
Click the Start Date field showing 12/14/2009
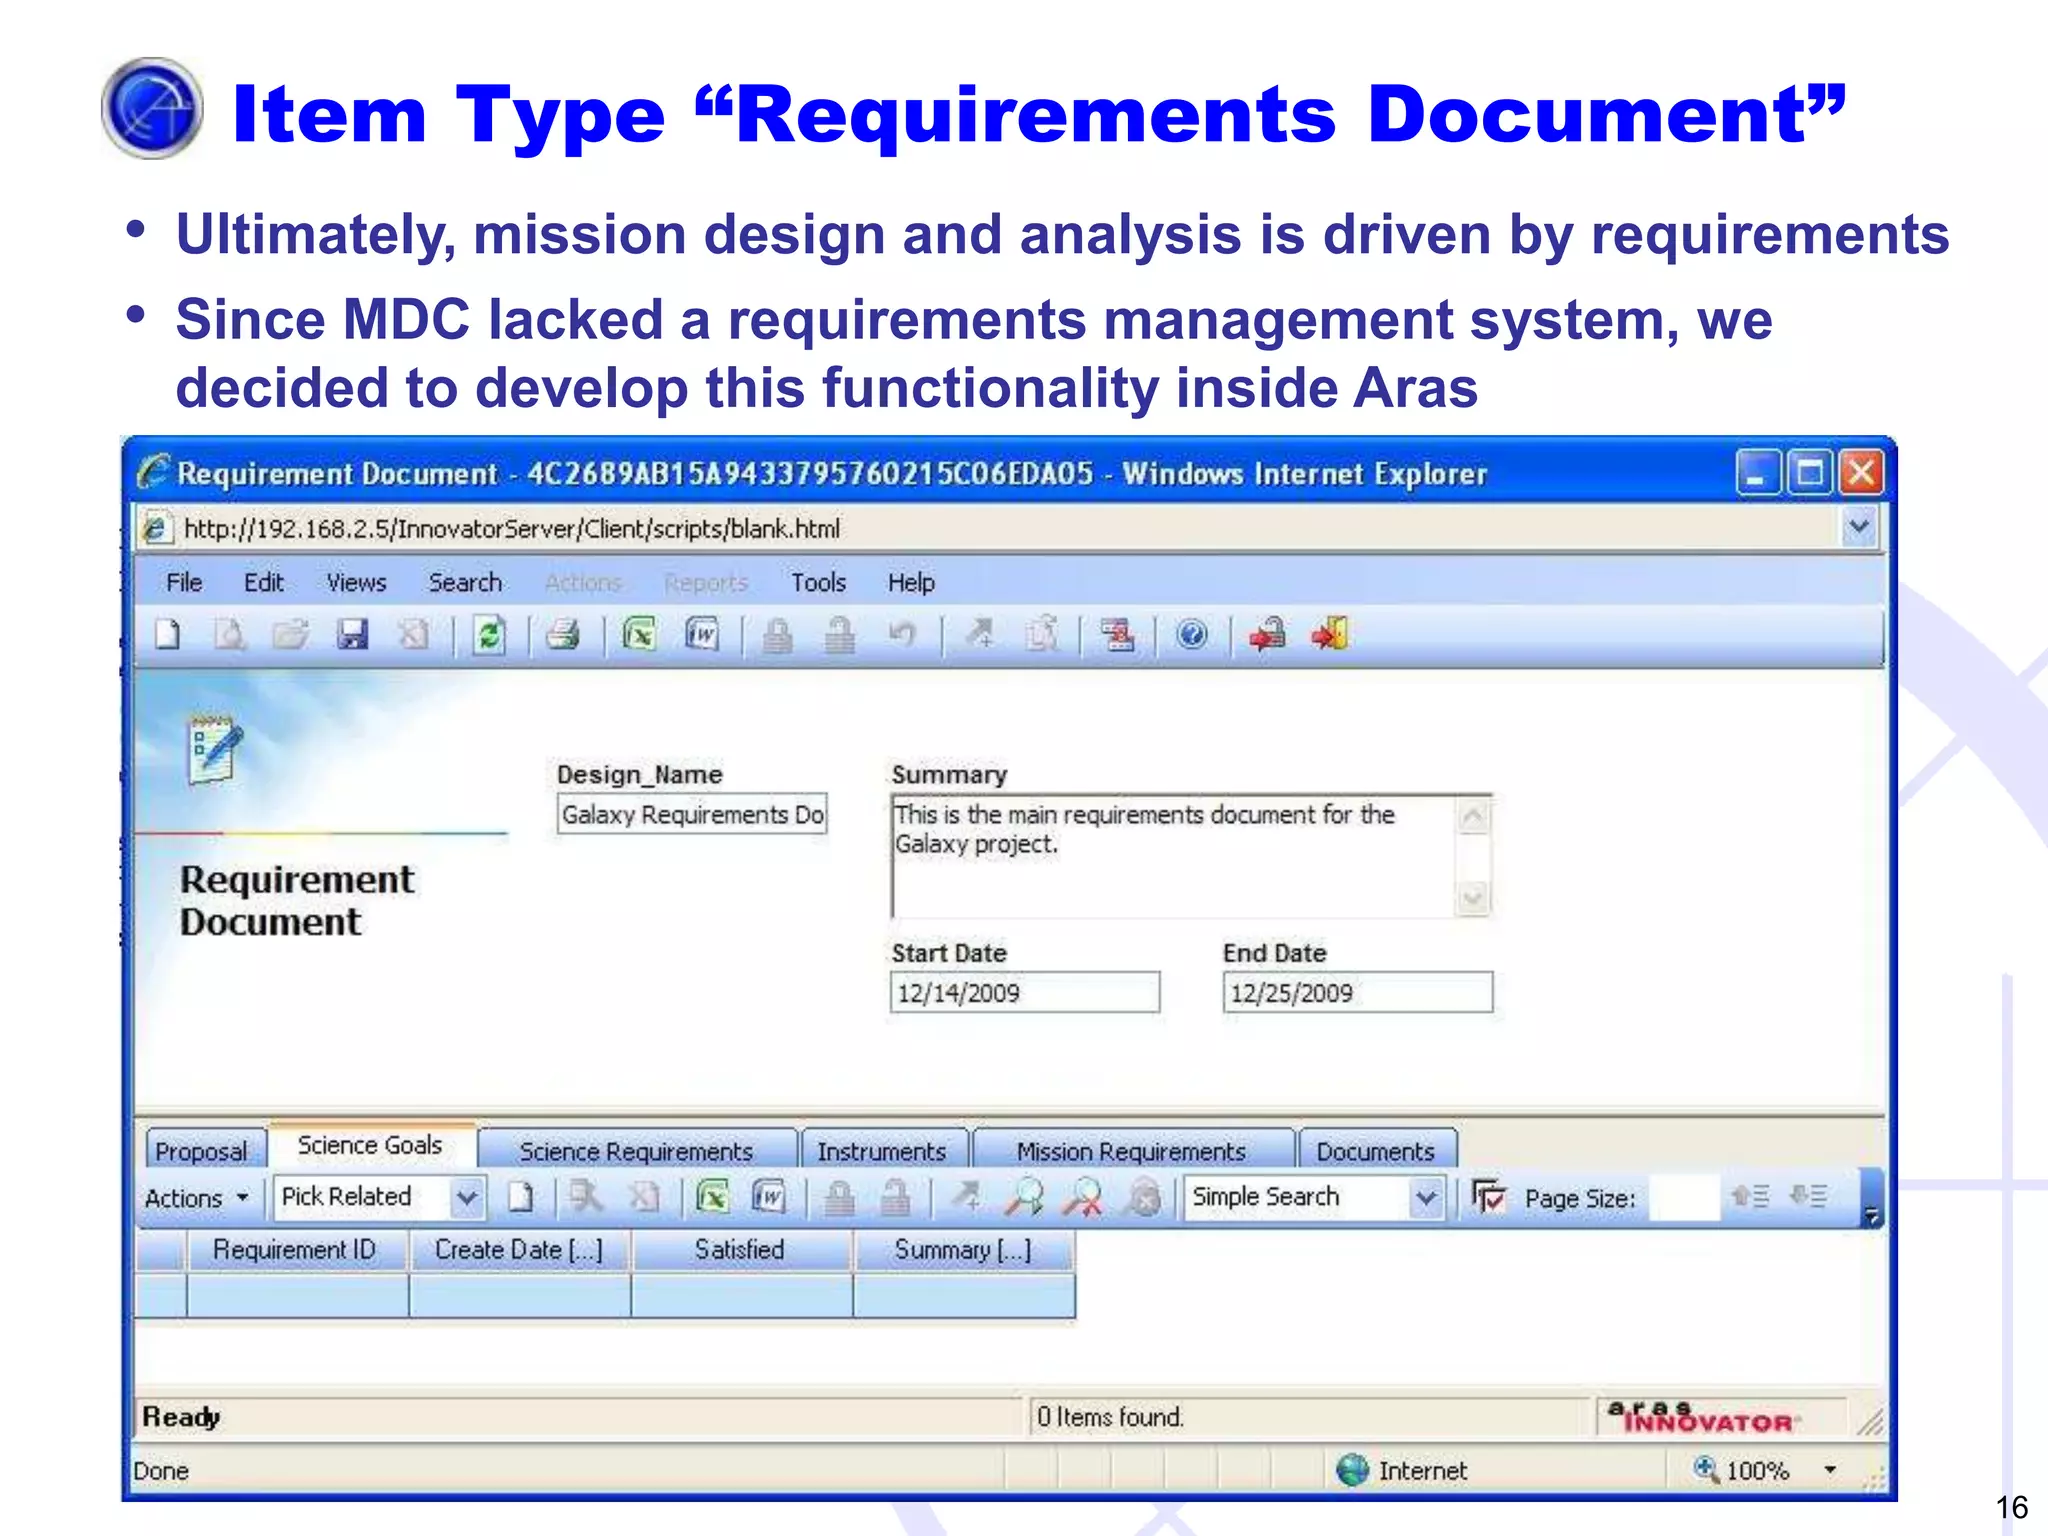(x=1025, y=993)
